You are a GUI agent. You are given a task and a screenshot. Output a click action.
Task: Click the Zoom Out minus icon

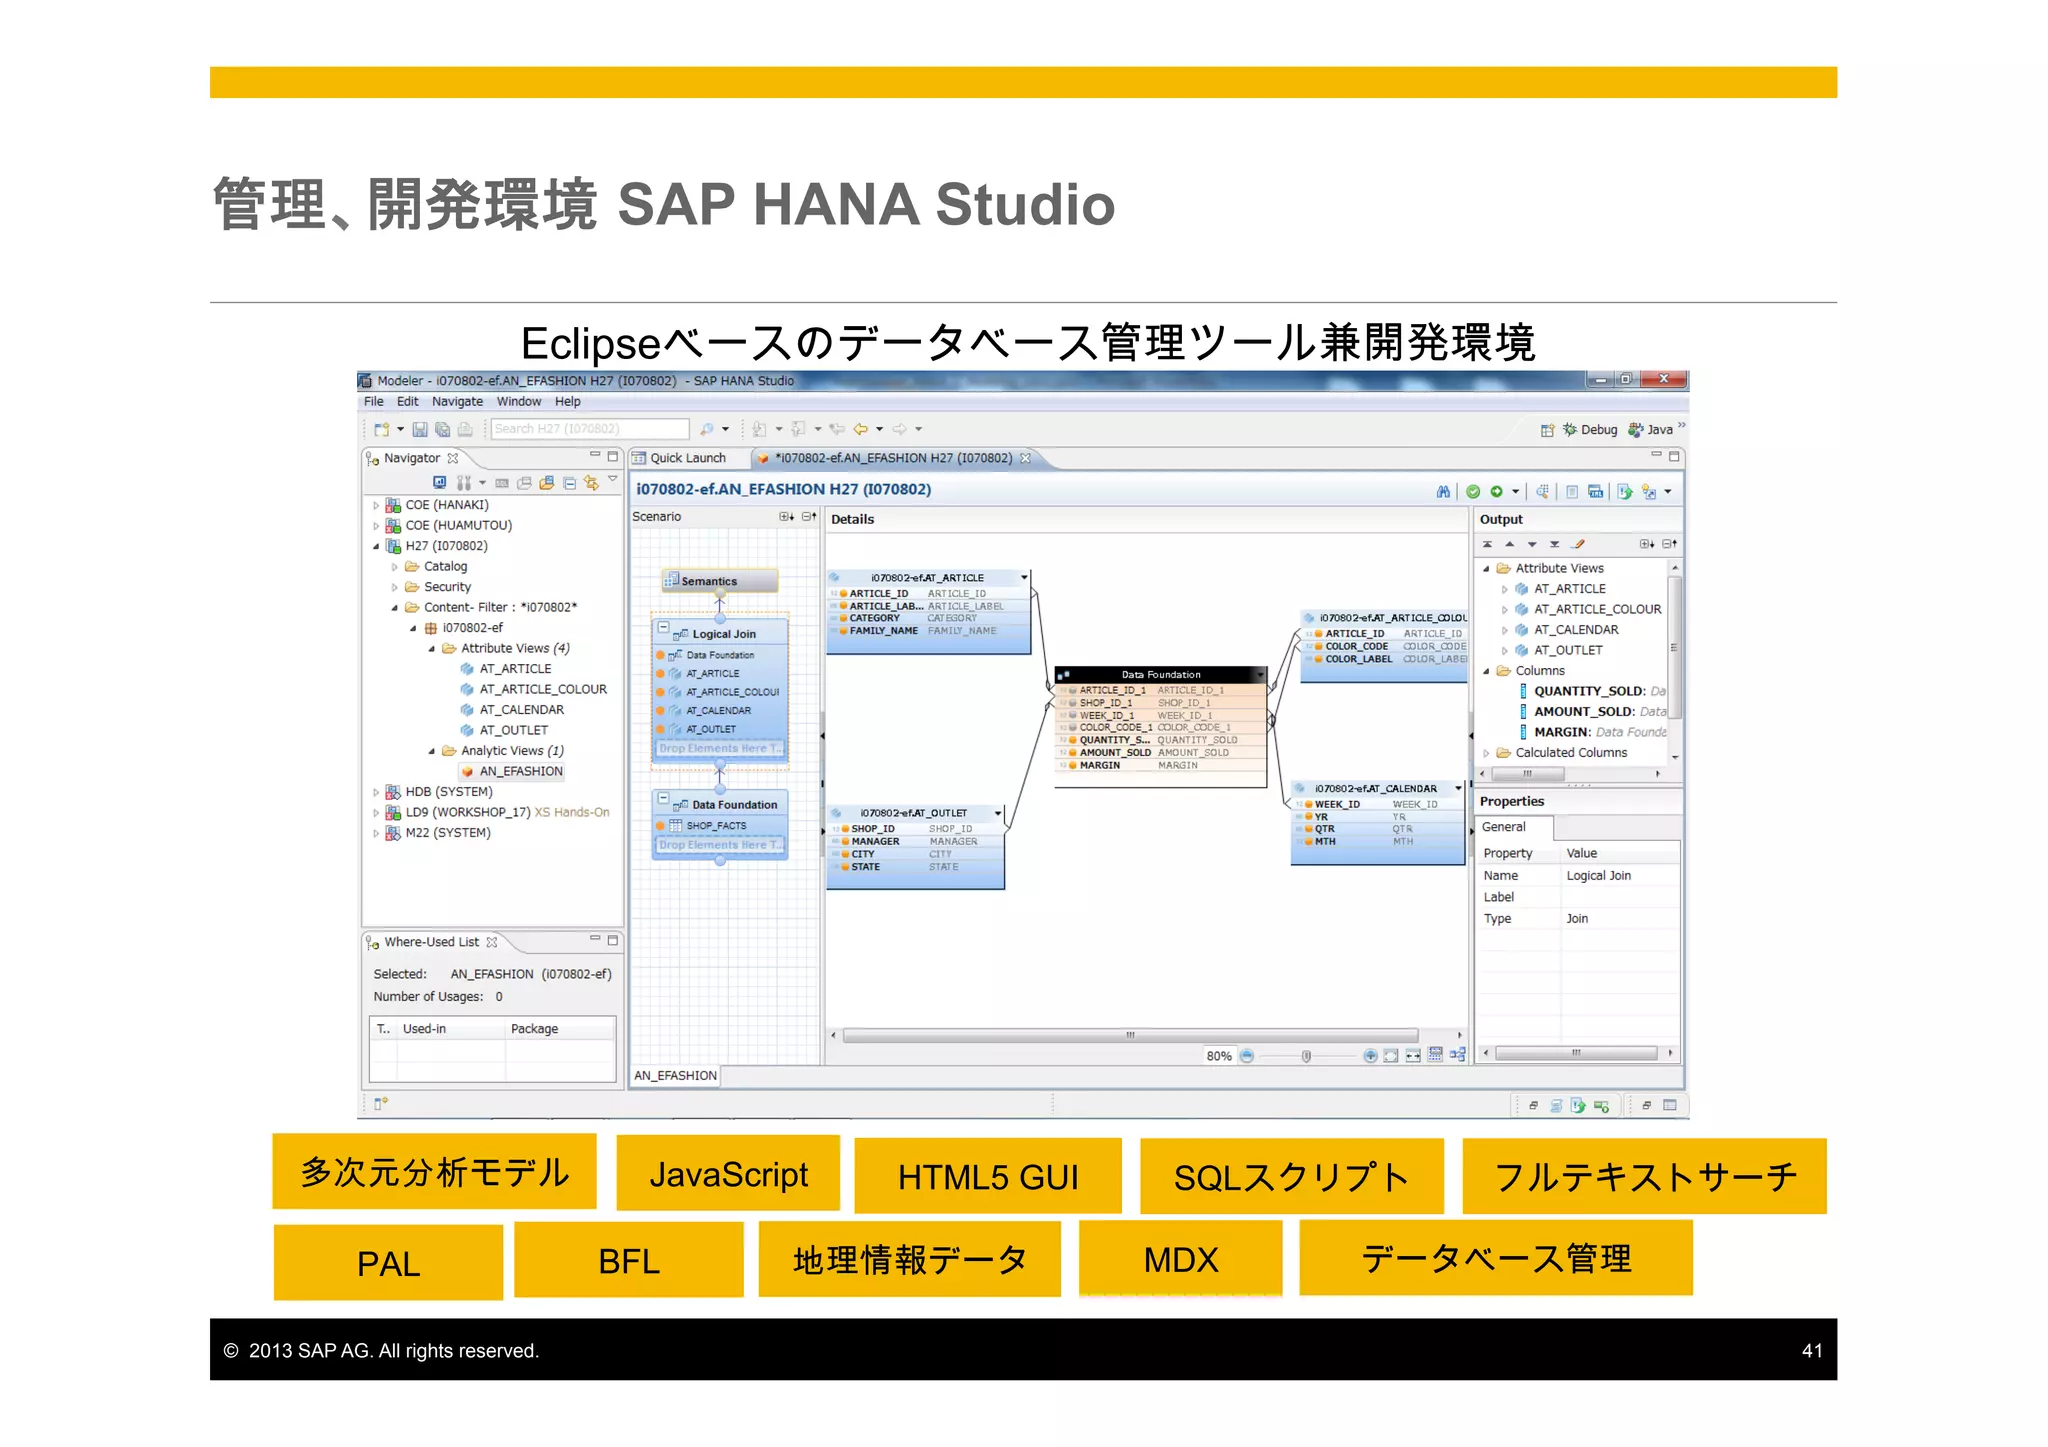1247,1056
